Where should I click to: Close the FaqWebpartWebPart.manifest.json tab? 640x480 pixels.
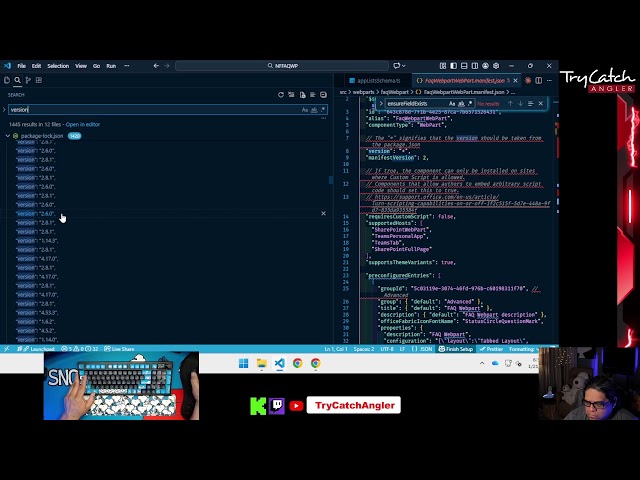point(516,81)
